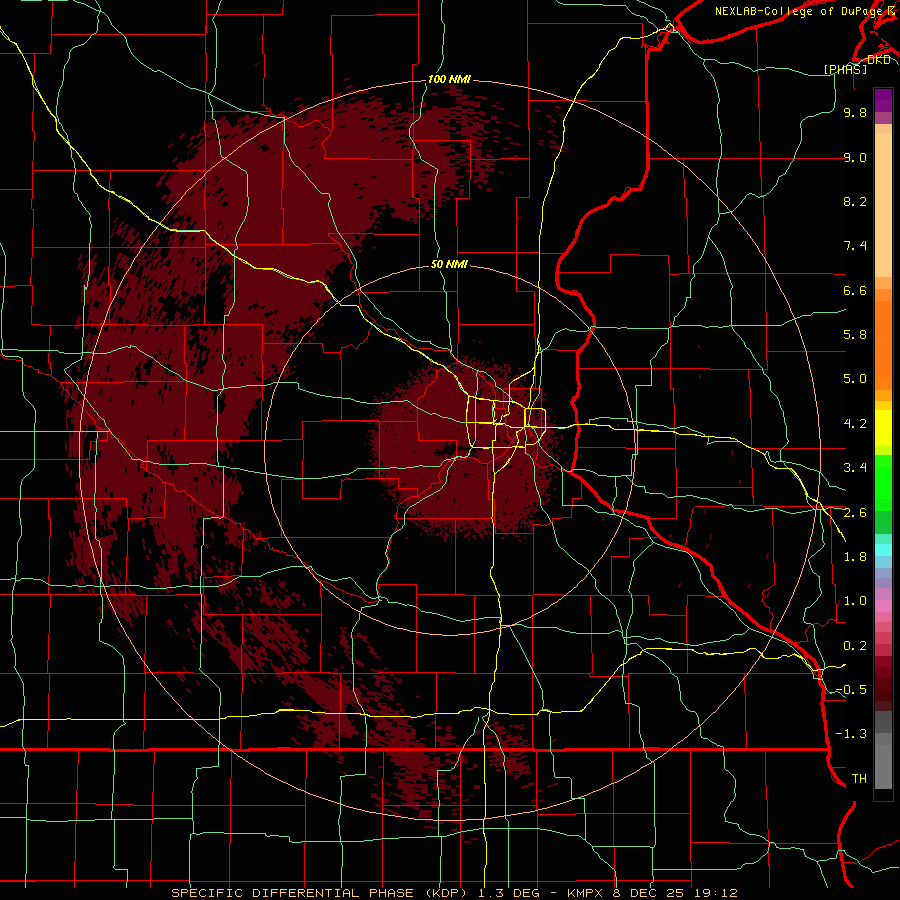The height and width of the screenshot is (900, 900).
Task: Click the cyan swatch on the color scale
Action: pyautogui.click(x=883, y=550)
